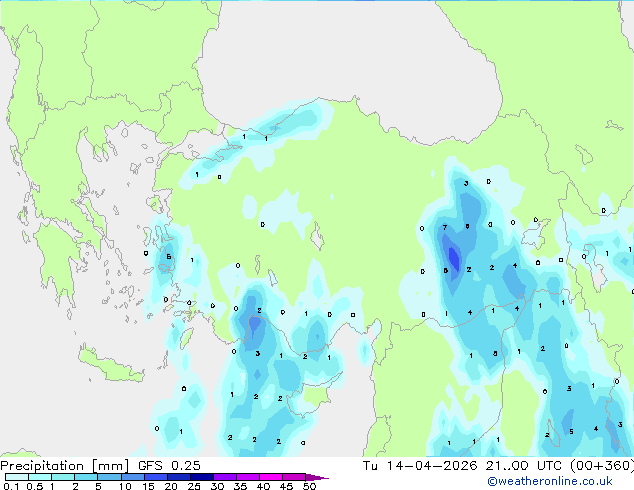Pick the legend swatch between 45 and 50
Image resolution: width=634 pixels, height=490 pixels.
(294, 477)
